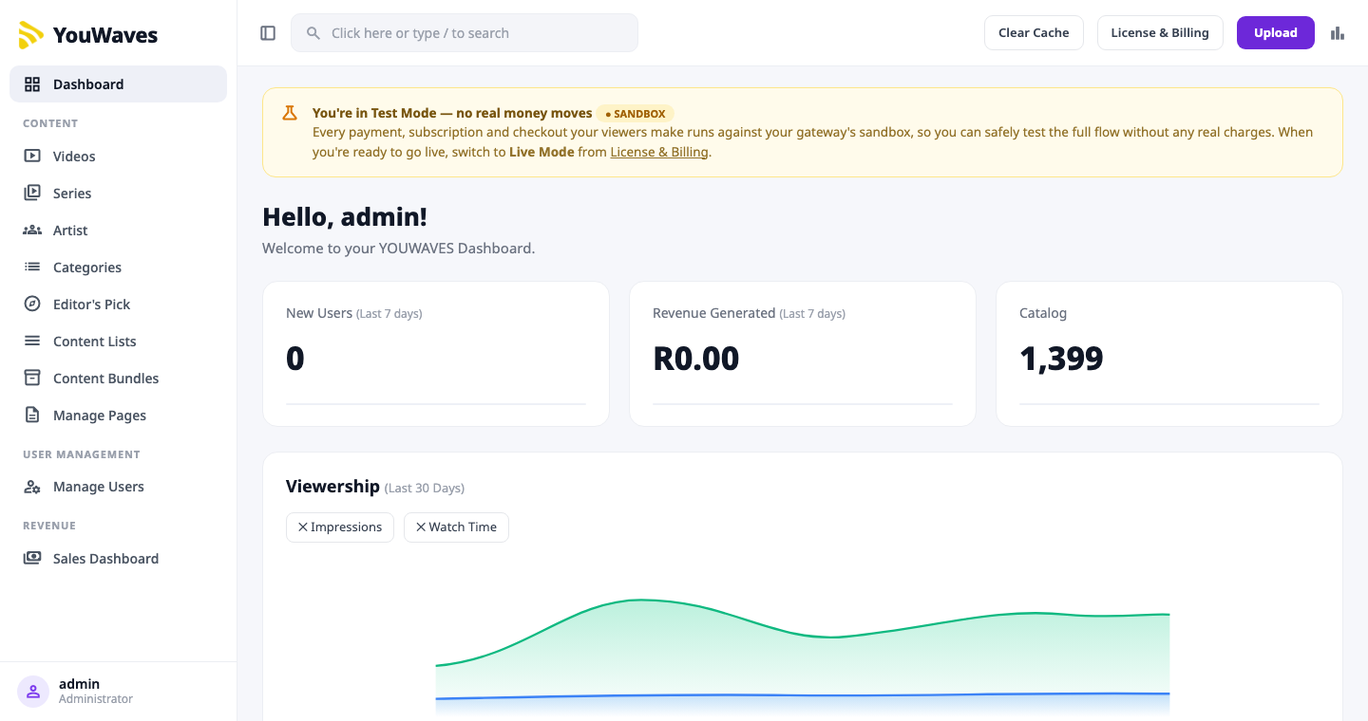Click the R0.00 revenue value
1368x721 pixels.
coord(696,358)
